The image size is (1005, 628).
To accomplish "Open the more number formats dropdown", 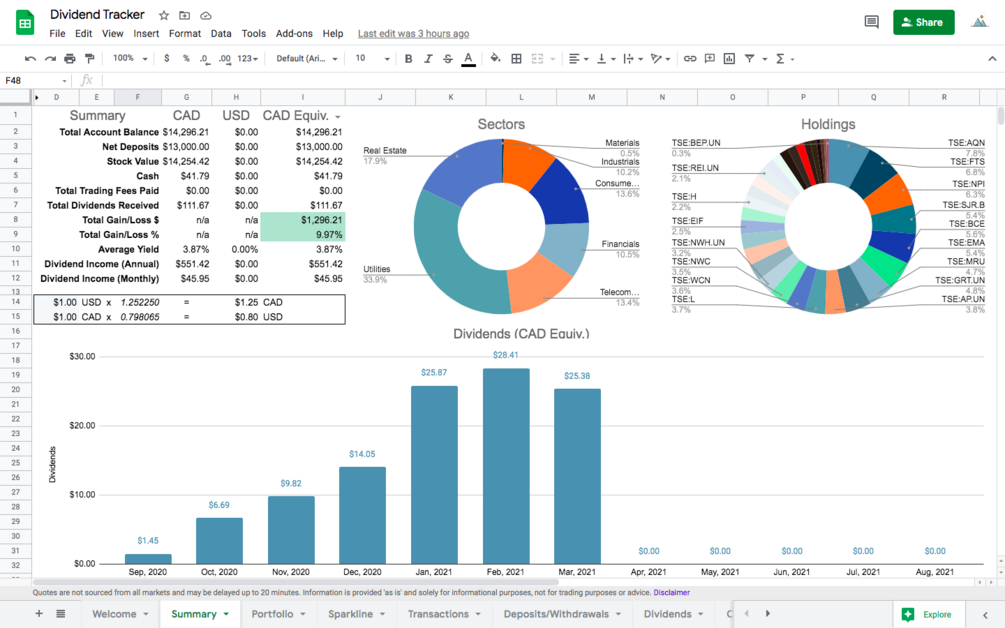I will [x=247, y=58].
